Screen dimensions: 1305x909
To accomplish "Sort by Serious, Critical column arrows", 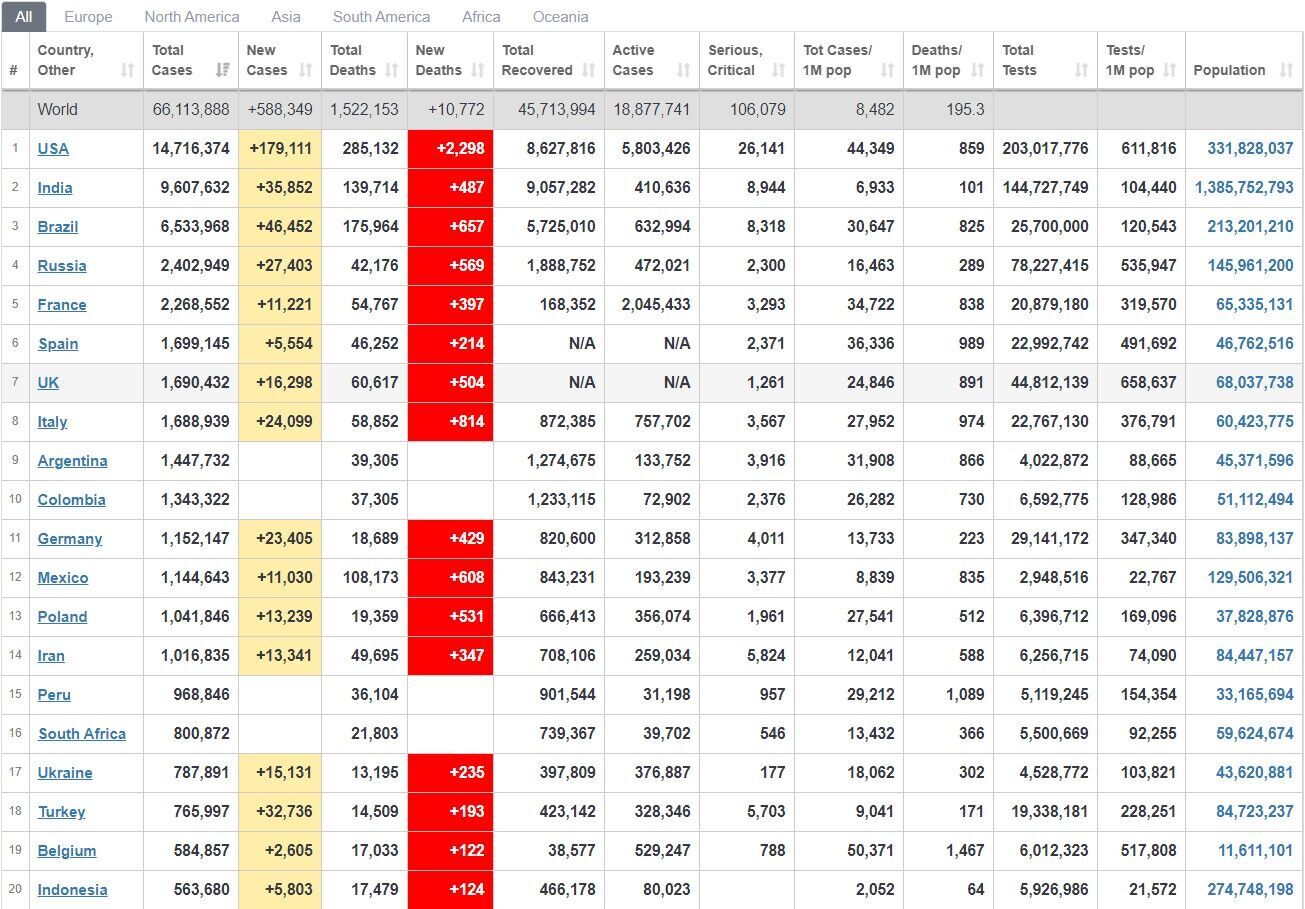I will click(x=778, y=70).
